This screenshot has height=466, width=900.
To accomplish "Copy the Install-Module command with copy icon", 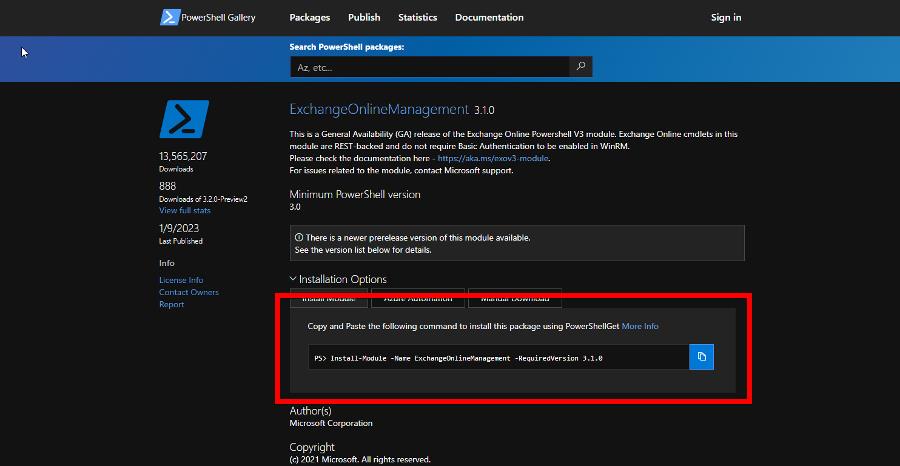I will pyautogui.click(x=701, y=357).
